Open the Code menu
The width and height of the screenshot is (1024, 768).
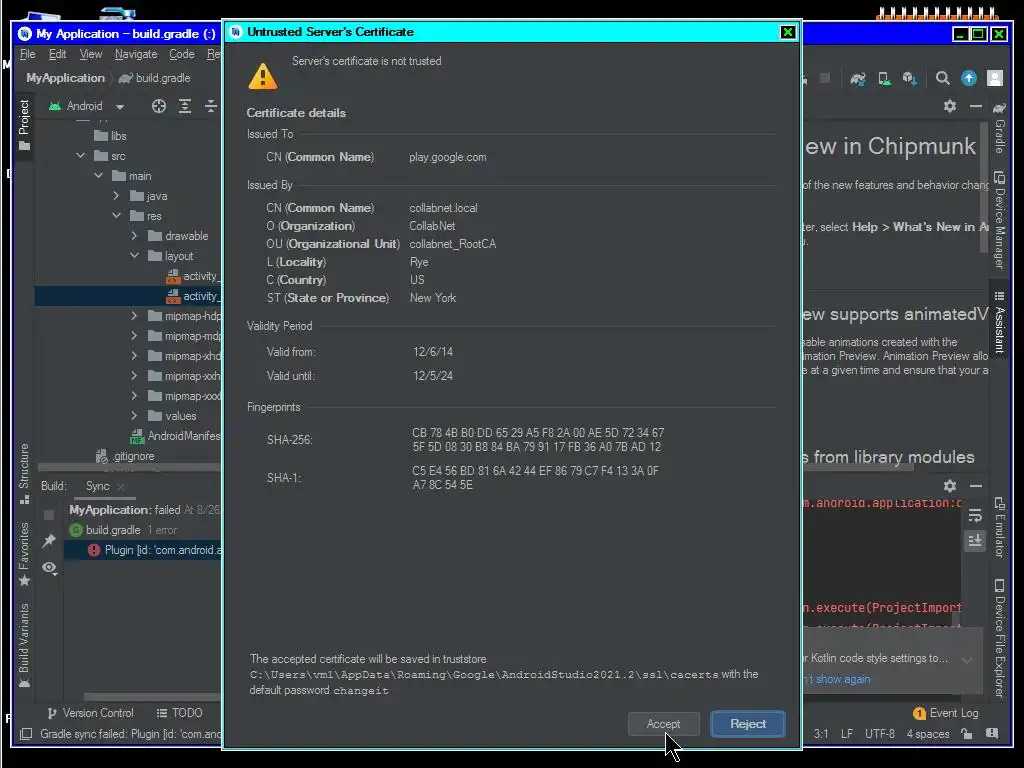point(182,54)
